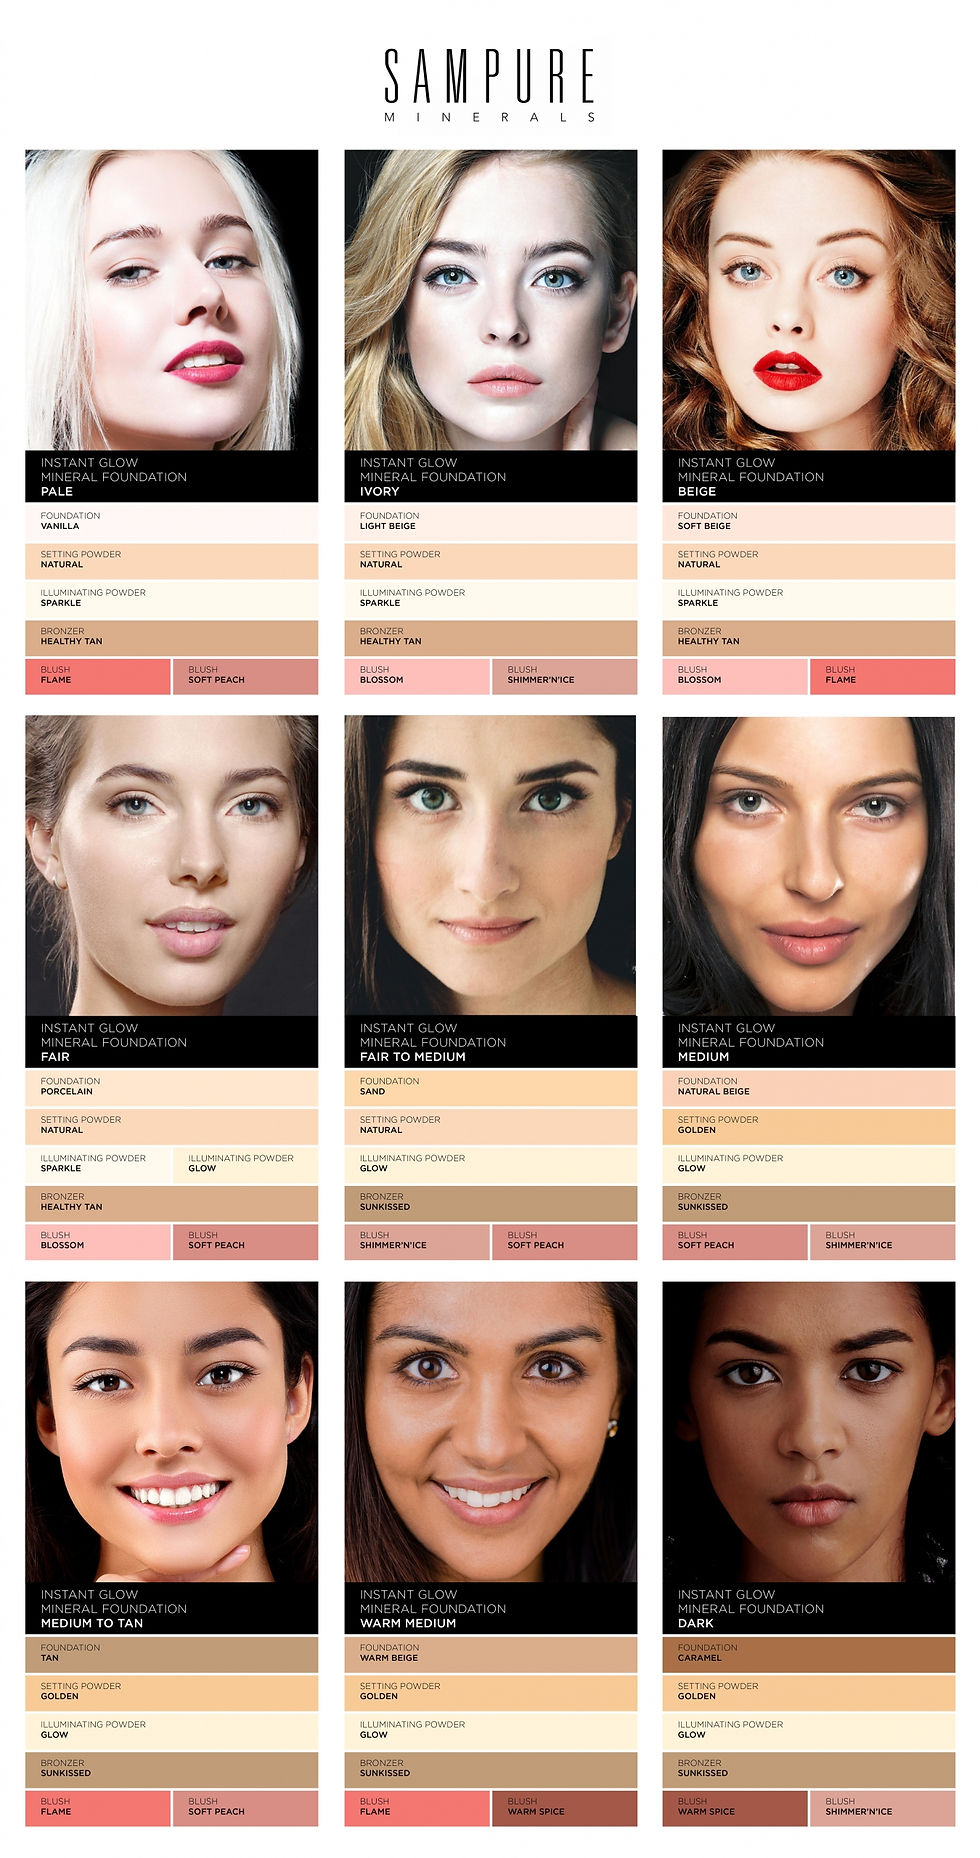Pick the Glow illuminating powder under Fair
Screen dimensions: 980x1858
[x=245, y=1165]
